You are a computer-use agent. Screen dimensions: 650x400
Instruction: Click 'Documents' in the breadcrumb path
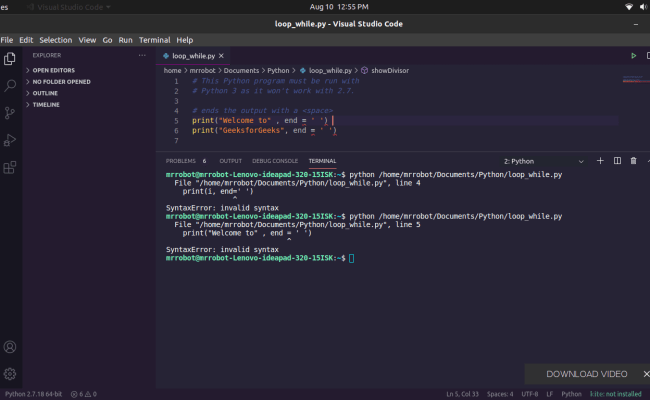241,70
